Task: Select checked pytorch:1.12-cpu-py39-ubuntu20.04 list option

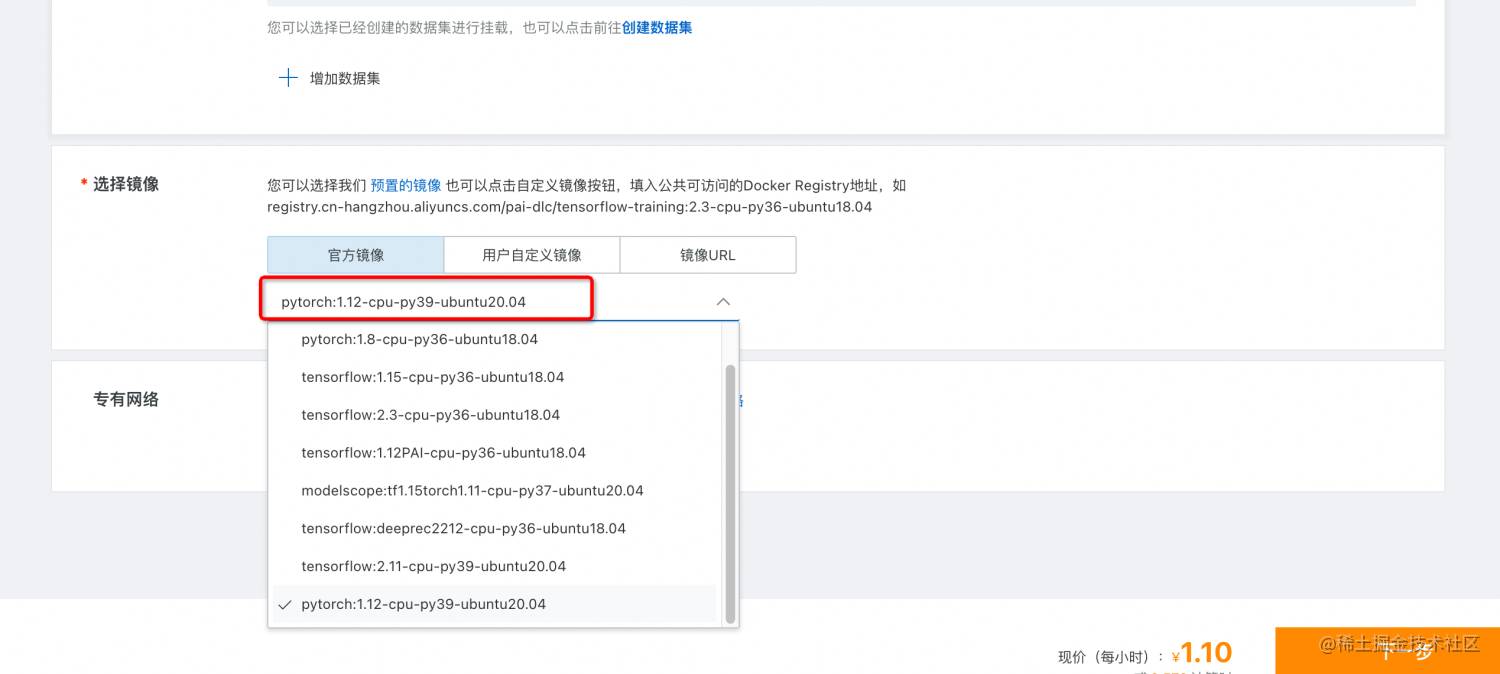Action: click(x=494, y=604)
